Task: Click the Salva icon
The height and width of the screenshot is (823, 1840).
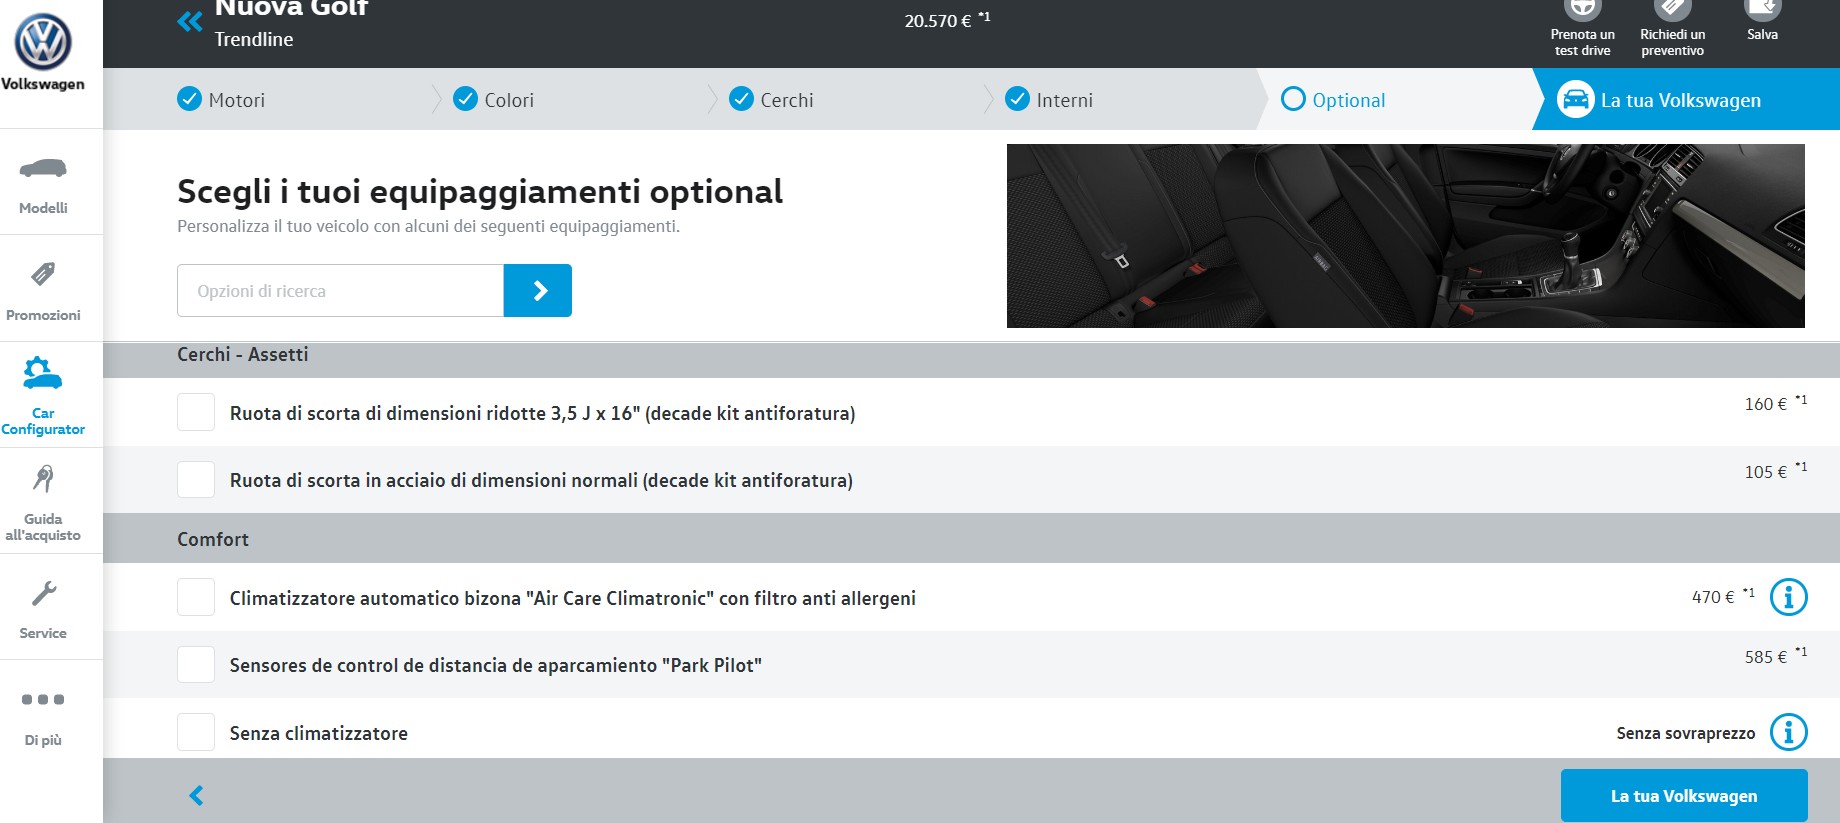Action: (x=1762, y=10)
